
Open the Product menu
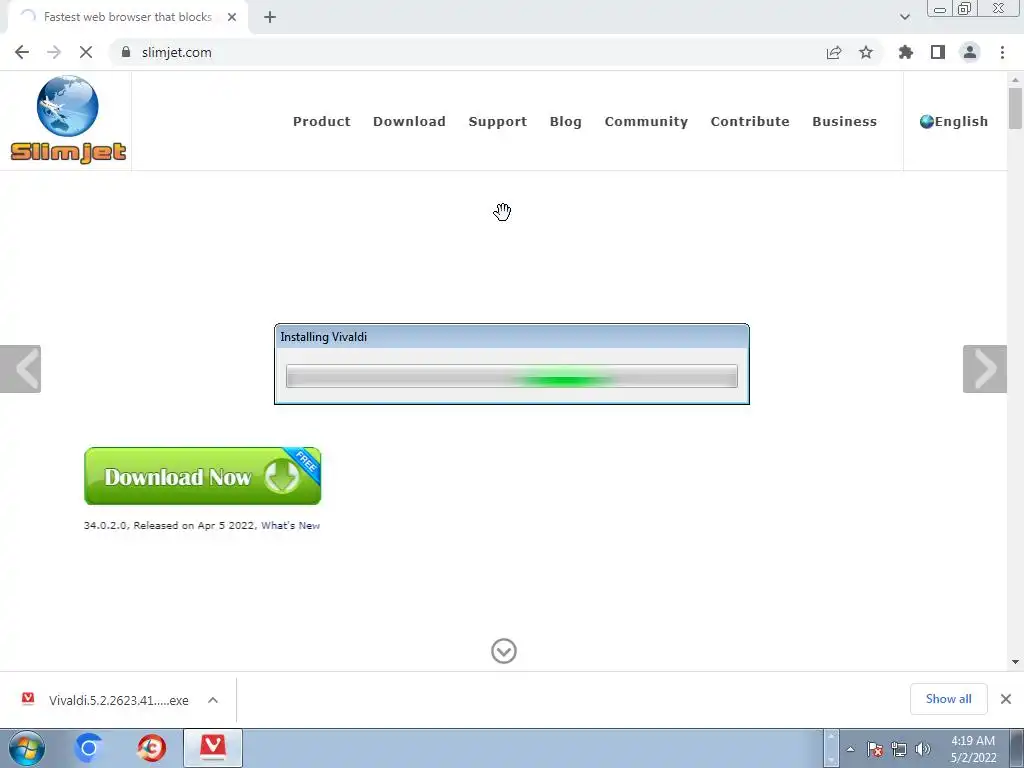tap(321, 121)
